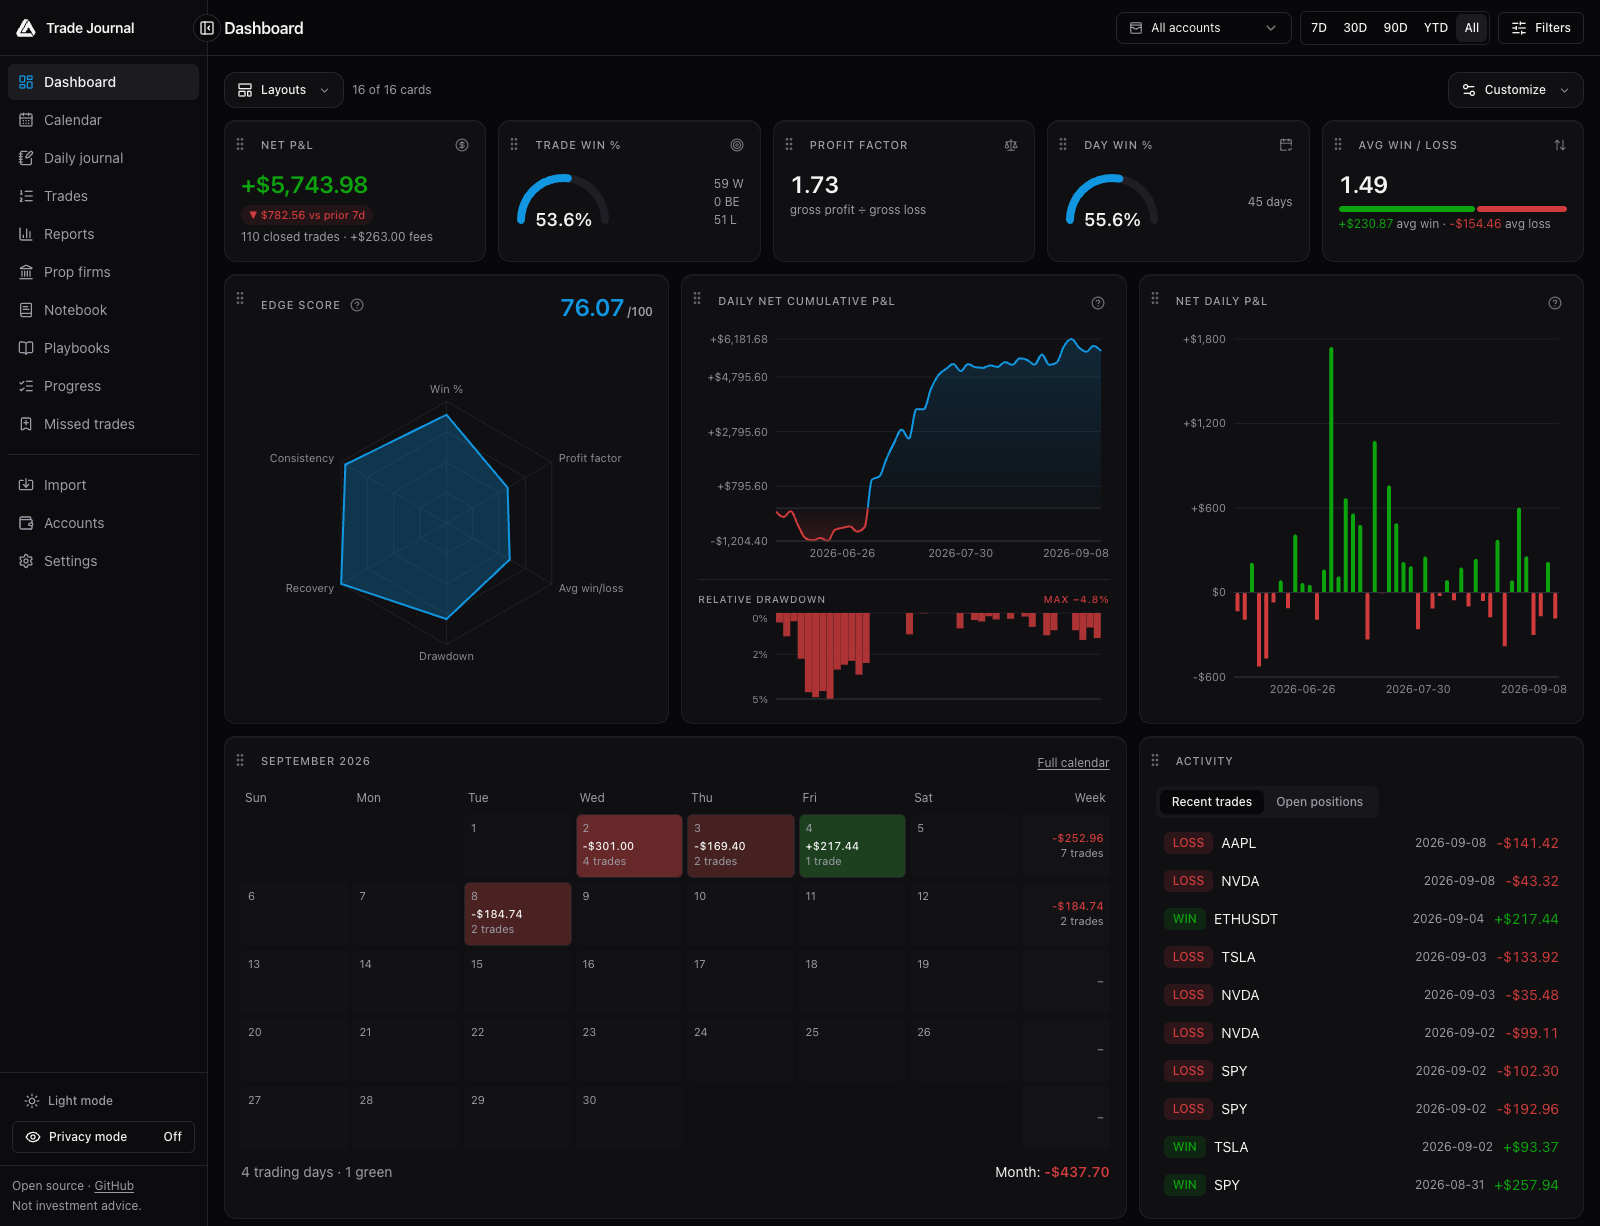
Task: Click dollar icon on Net P&L card
Action: 462,145
